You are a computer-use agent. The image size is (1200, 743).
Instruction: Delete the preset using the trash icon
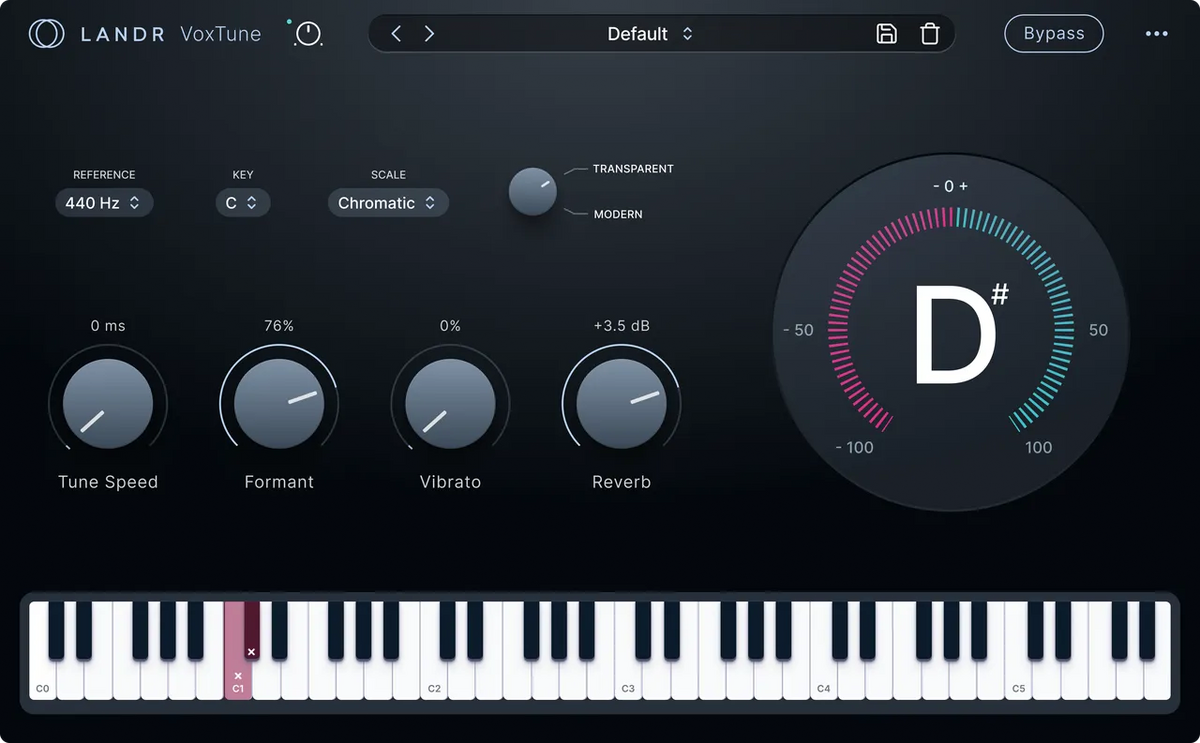coord(929,33)
